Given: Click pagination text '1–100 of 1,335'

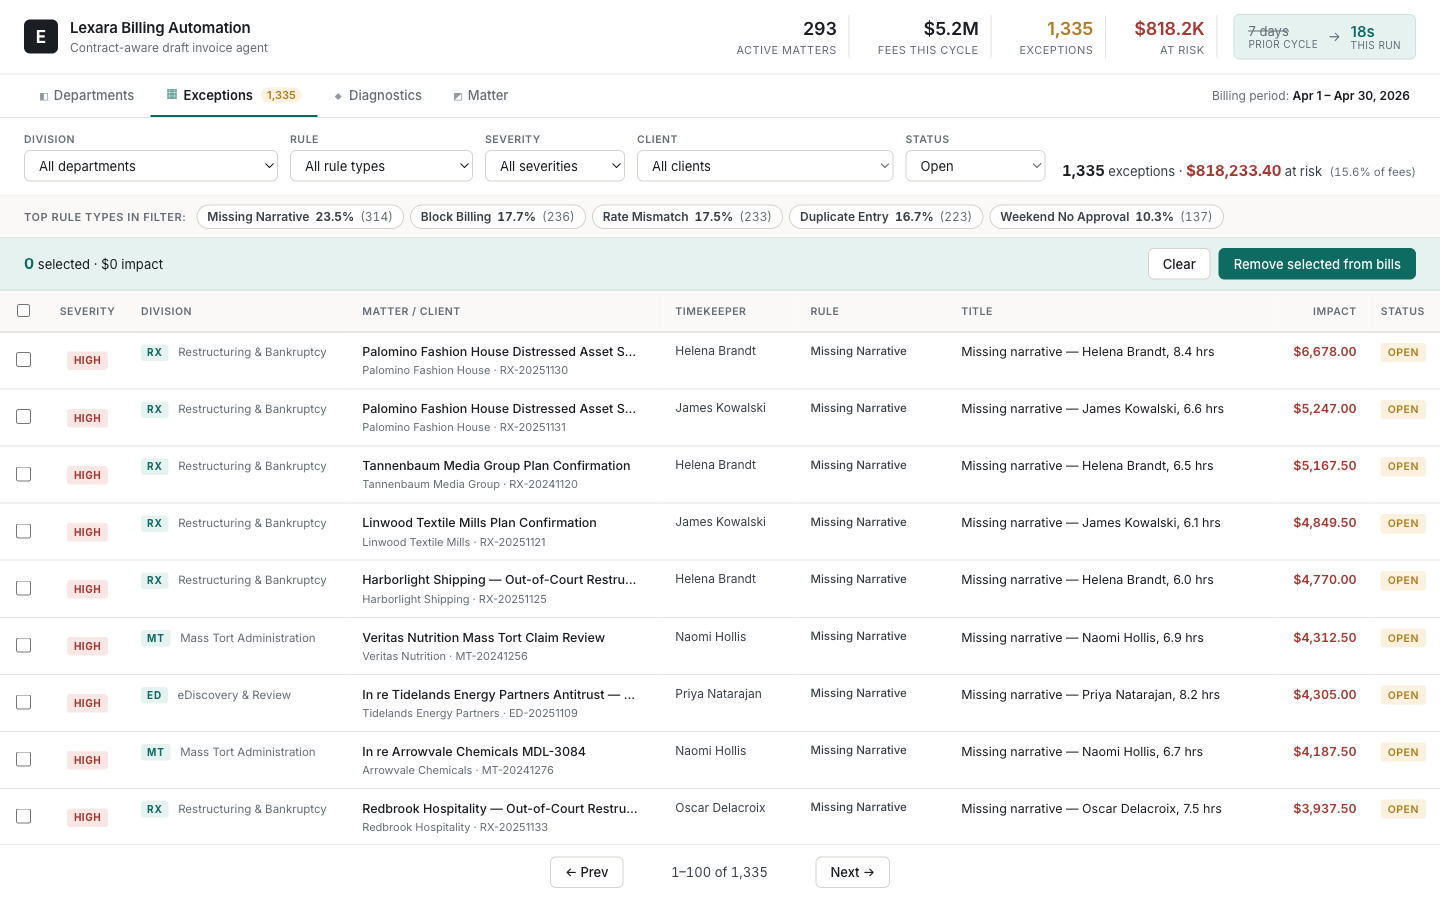Looking at the screenshot, I should tap(719, 873).
